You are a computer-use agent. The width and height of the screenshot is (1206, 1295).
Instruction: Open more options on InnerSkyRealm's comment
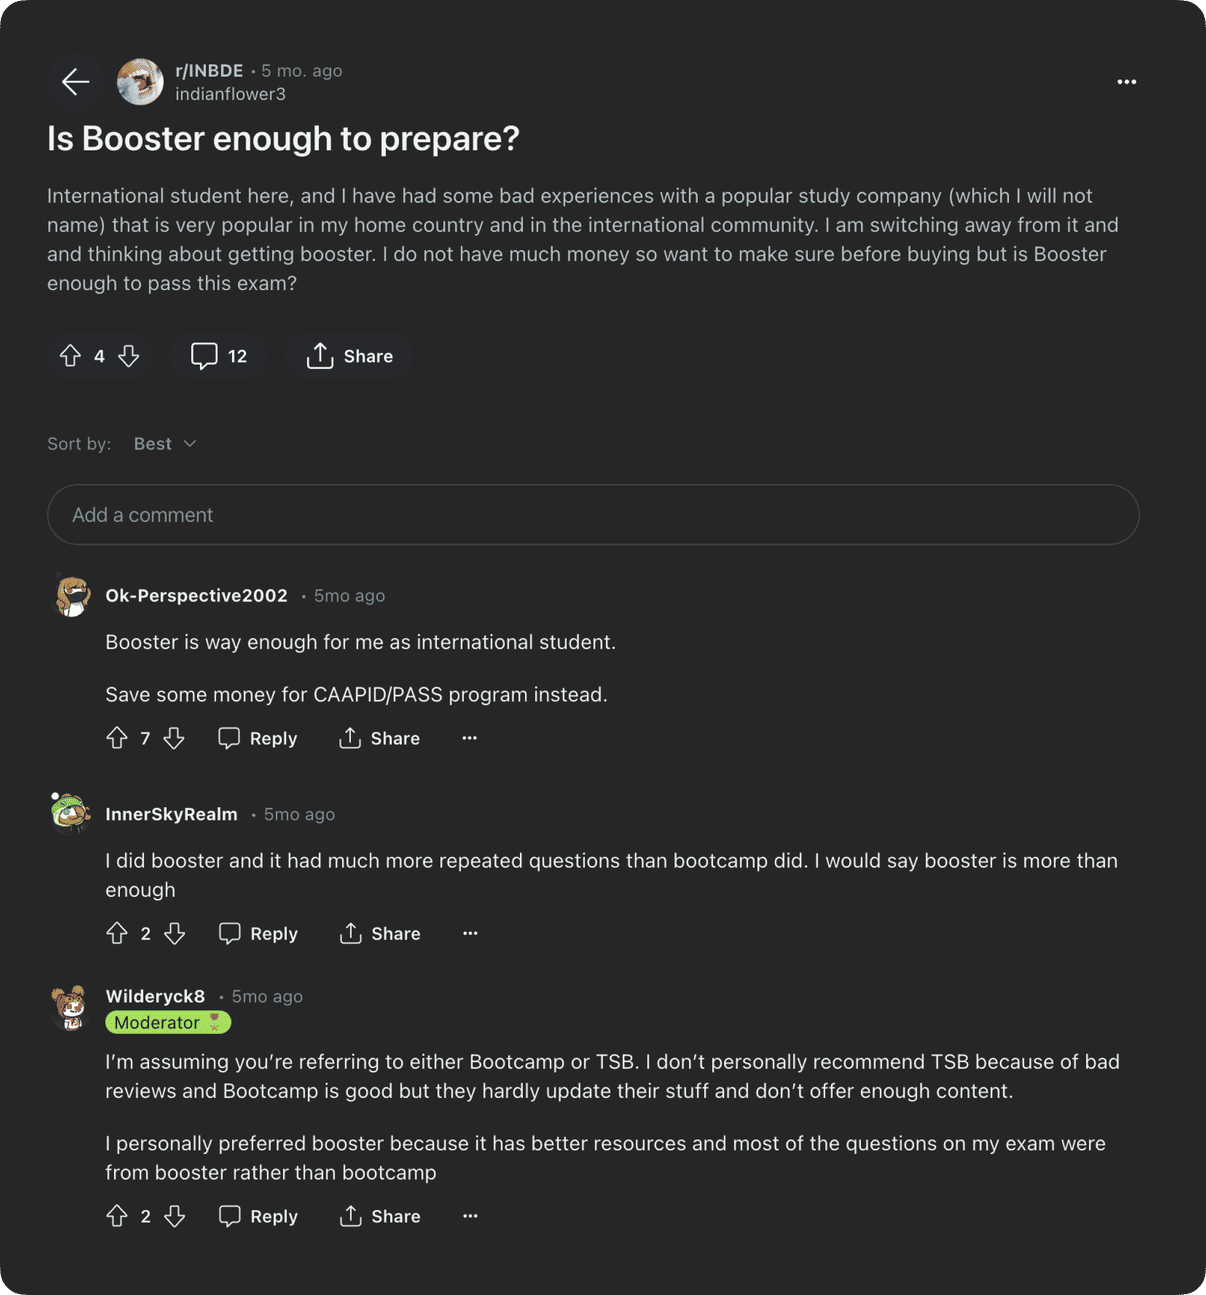pos(470,933)
